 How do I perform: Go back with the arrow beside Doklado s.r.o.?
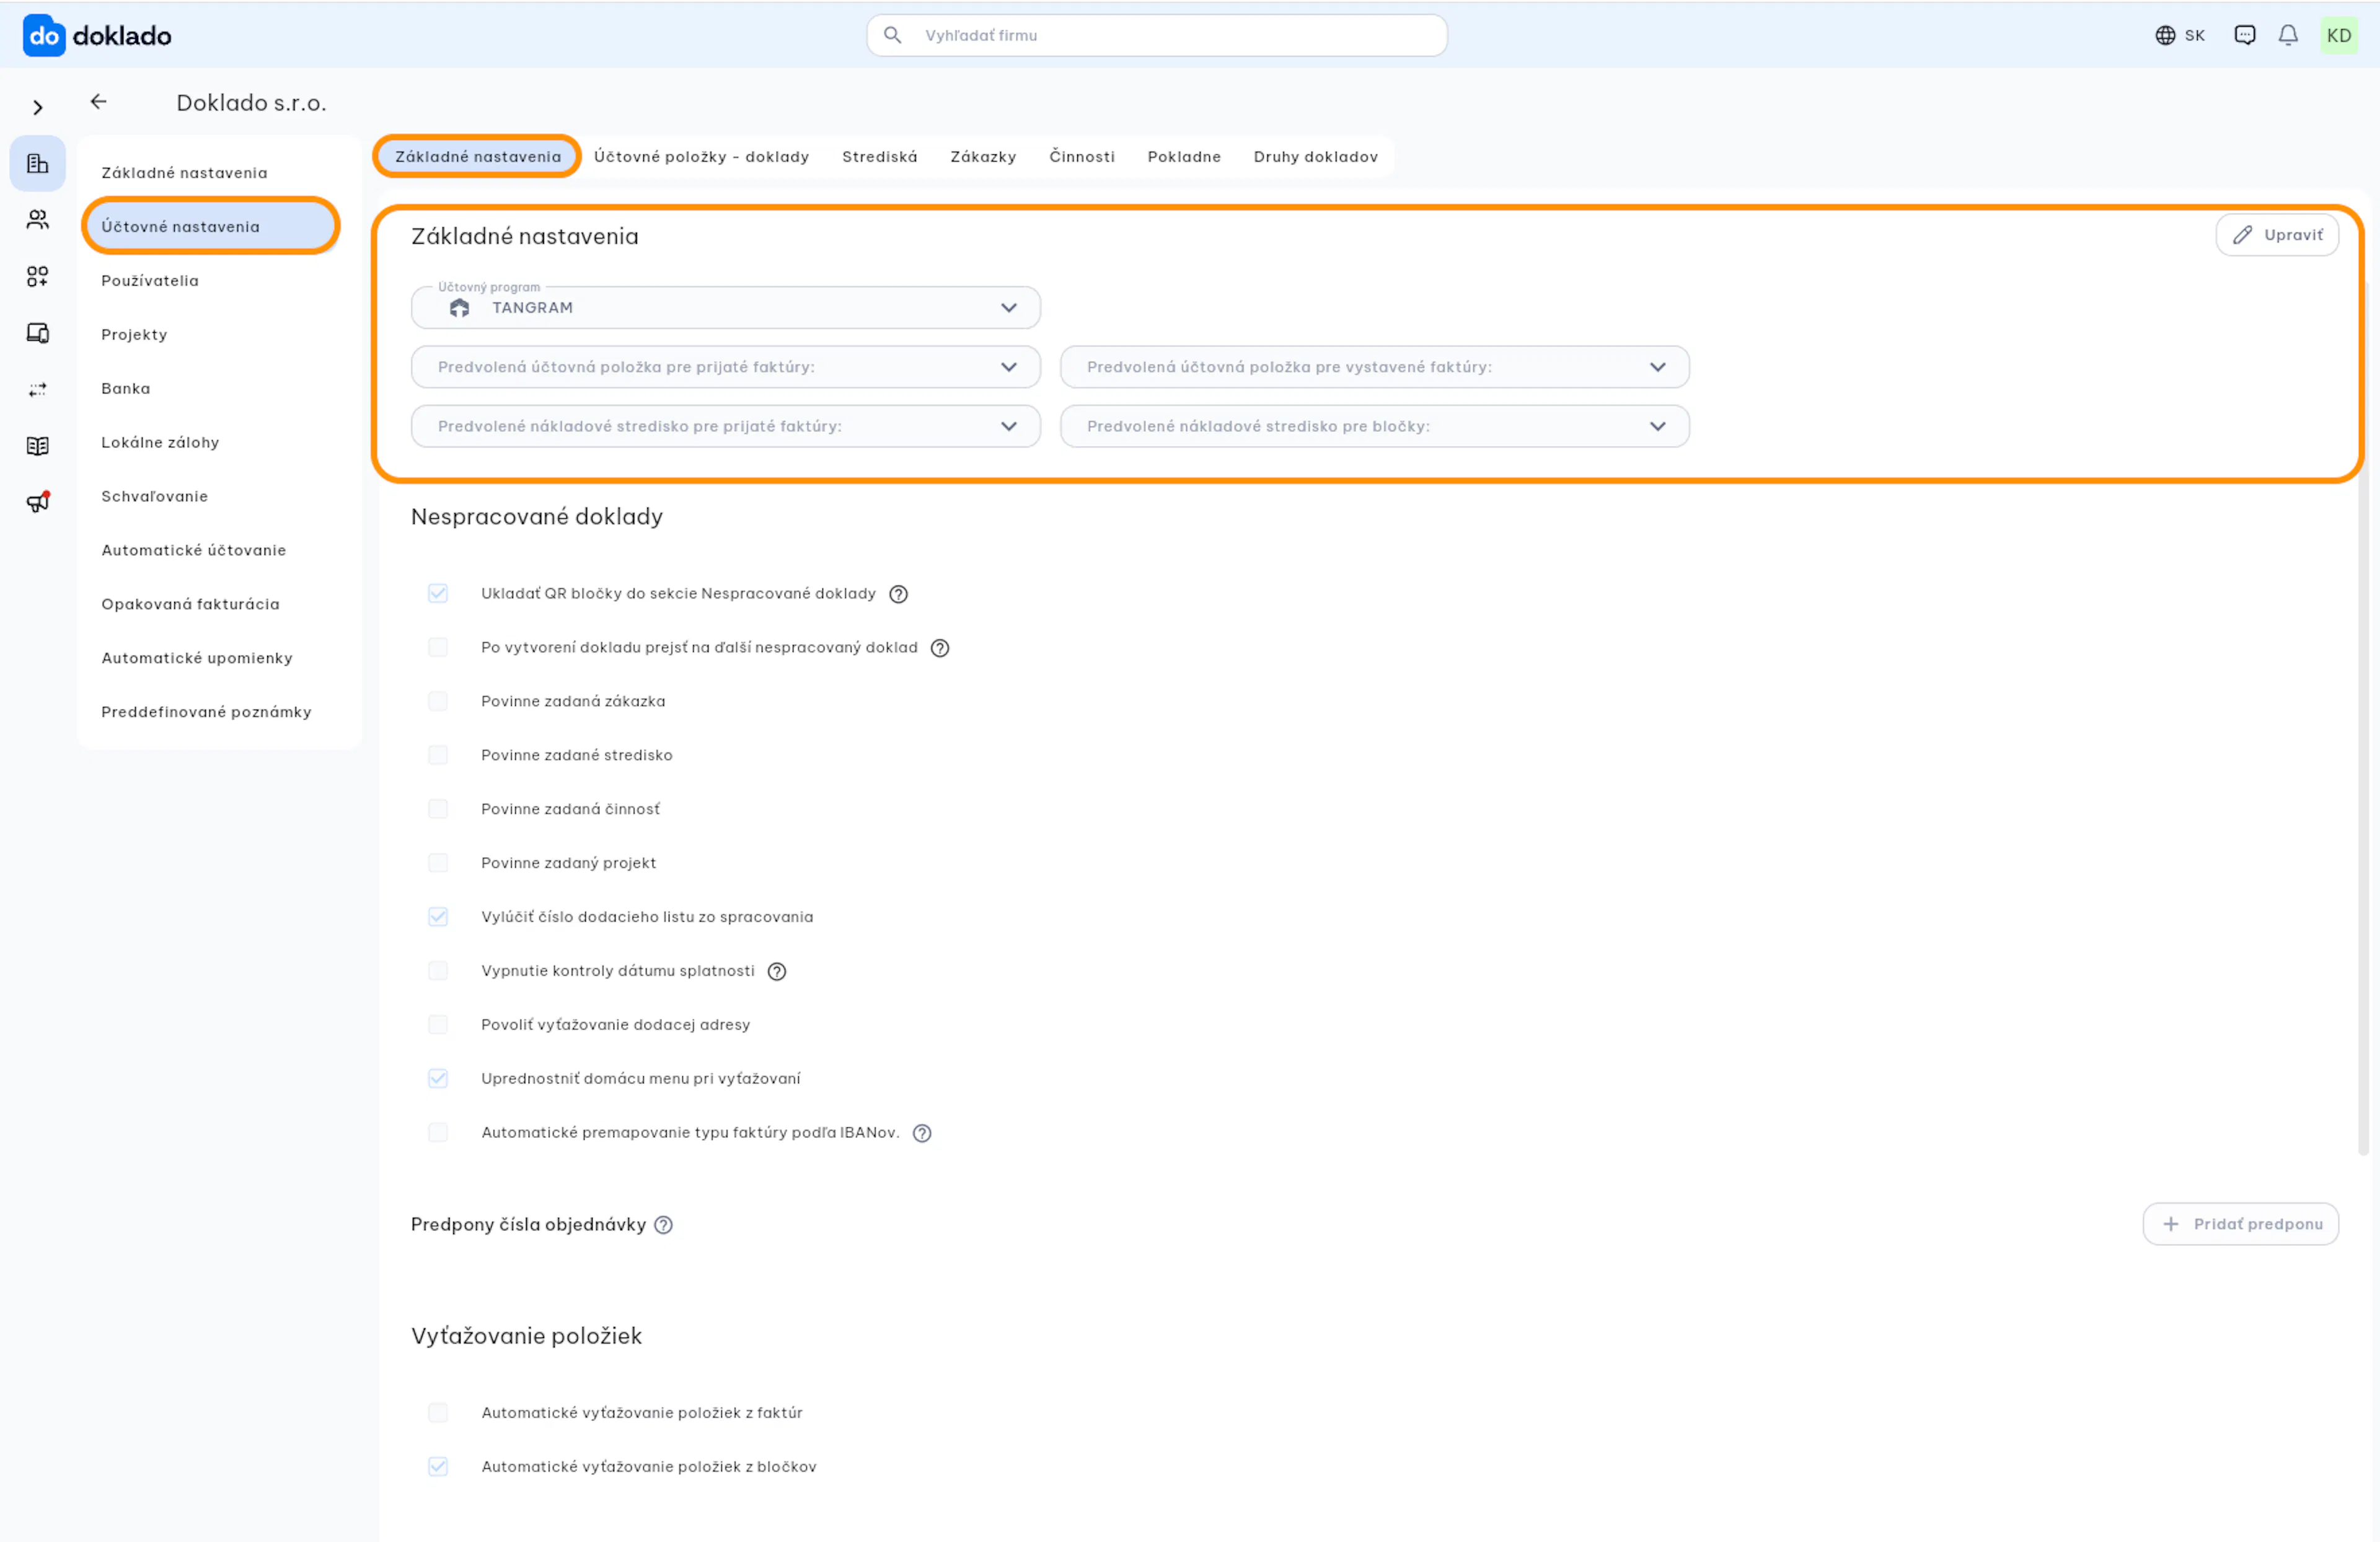pos(98,101)
